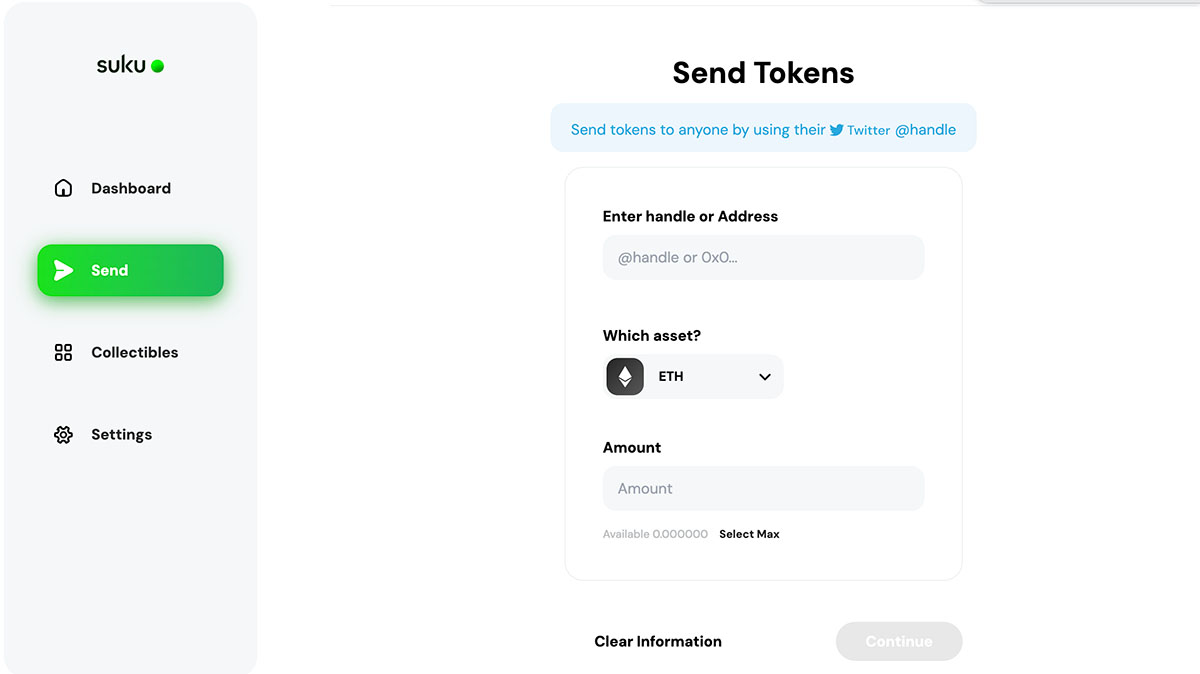Focus the Amount input field

click(x=763, y=488)
